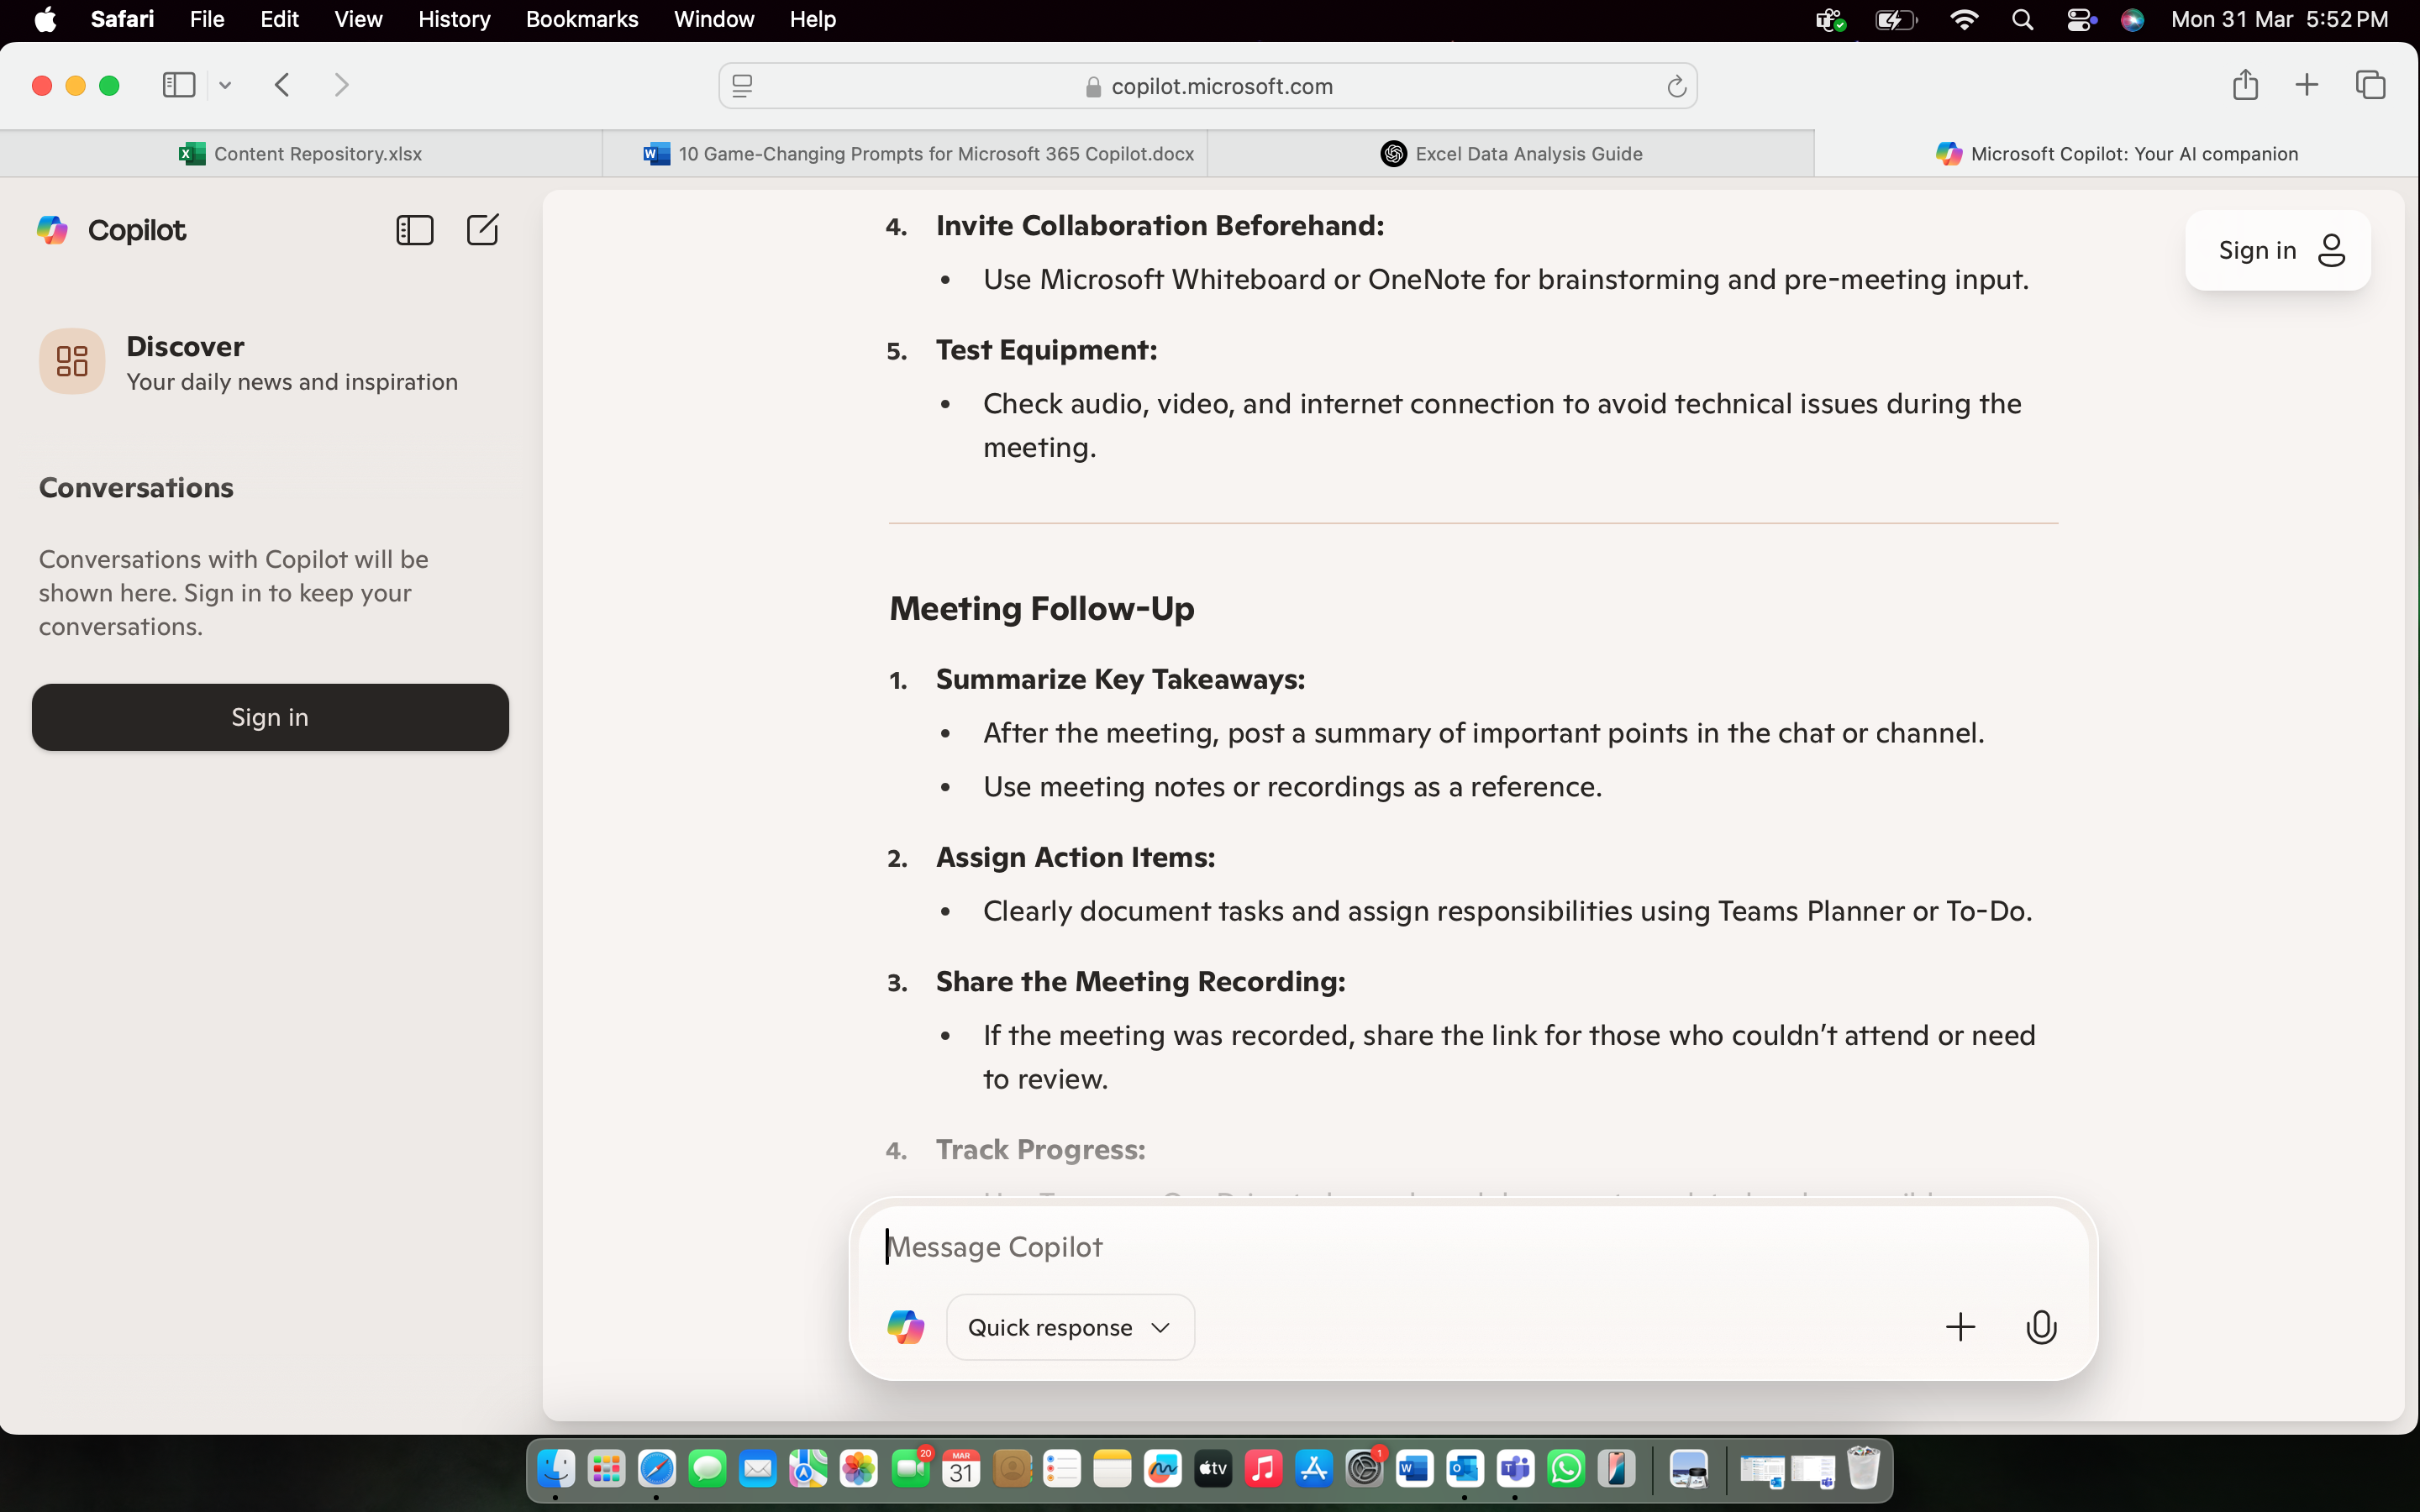This screenshot has width=2420, height=1512.
Task: Open page settings icon in address bar
Action: tap(742, 87)
